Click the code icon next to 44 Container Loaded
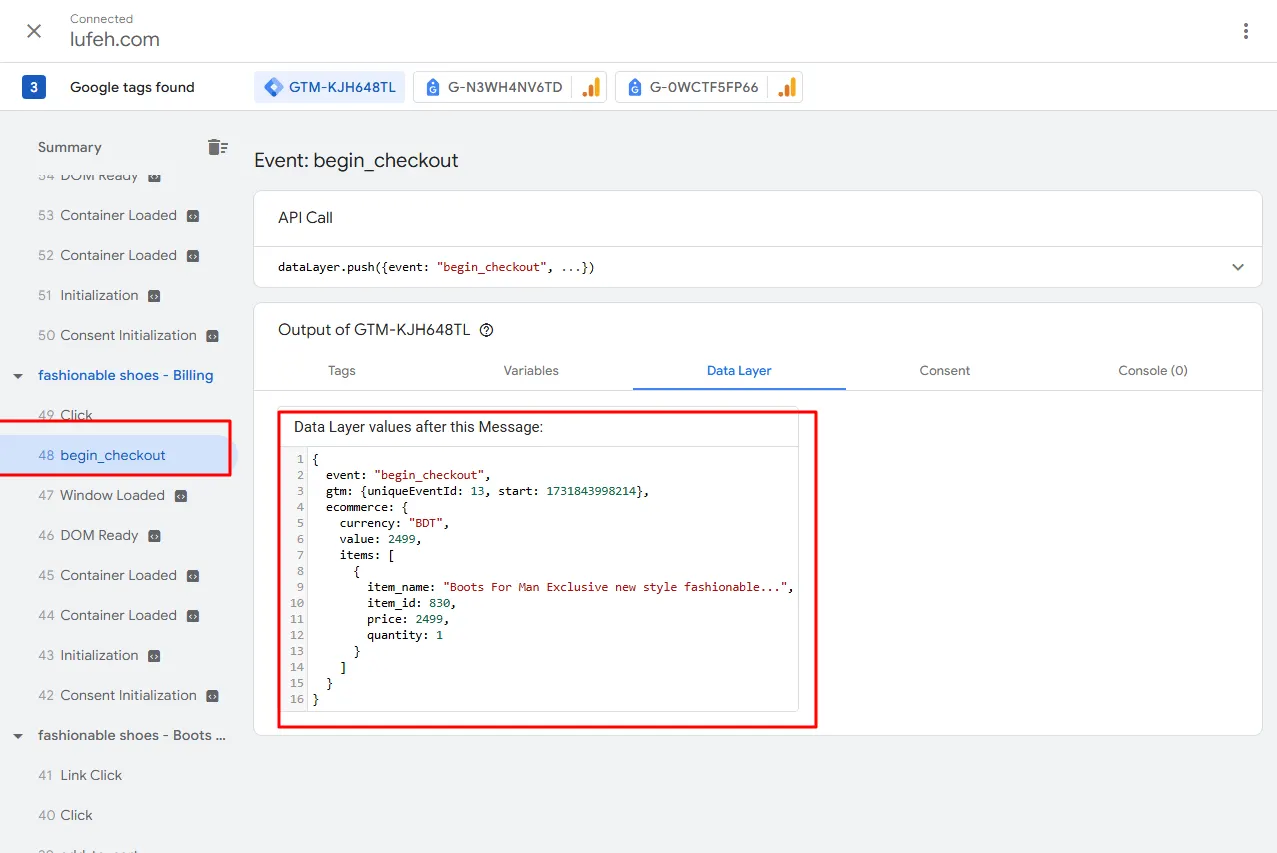 [193, 616]
